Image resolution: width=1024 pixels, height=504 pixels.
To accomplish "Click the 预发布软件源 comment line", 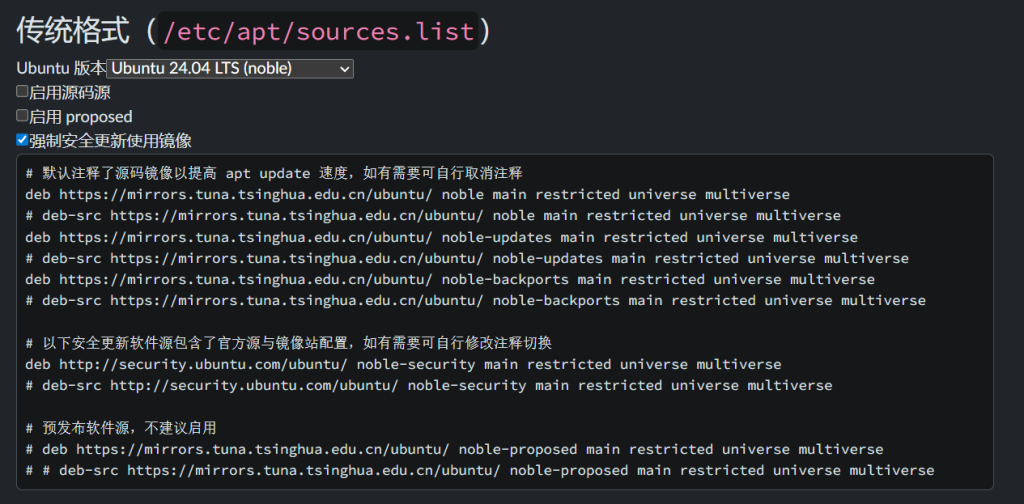I will pos(121,428).
